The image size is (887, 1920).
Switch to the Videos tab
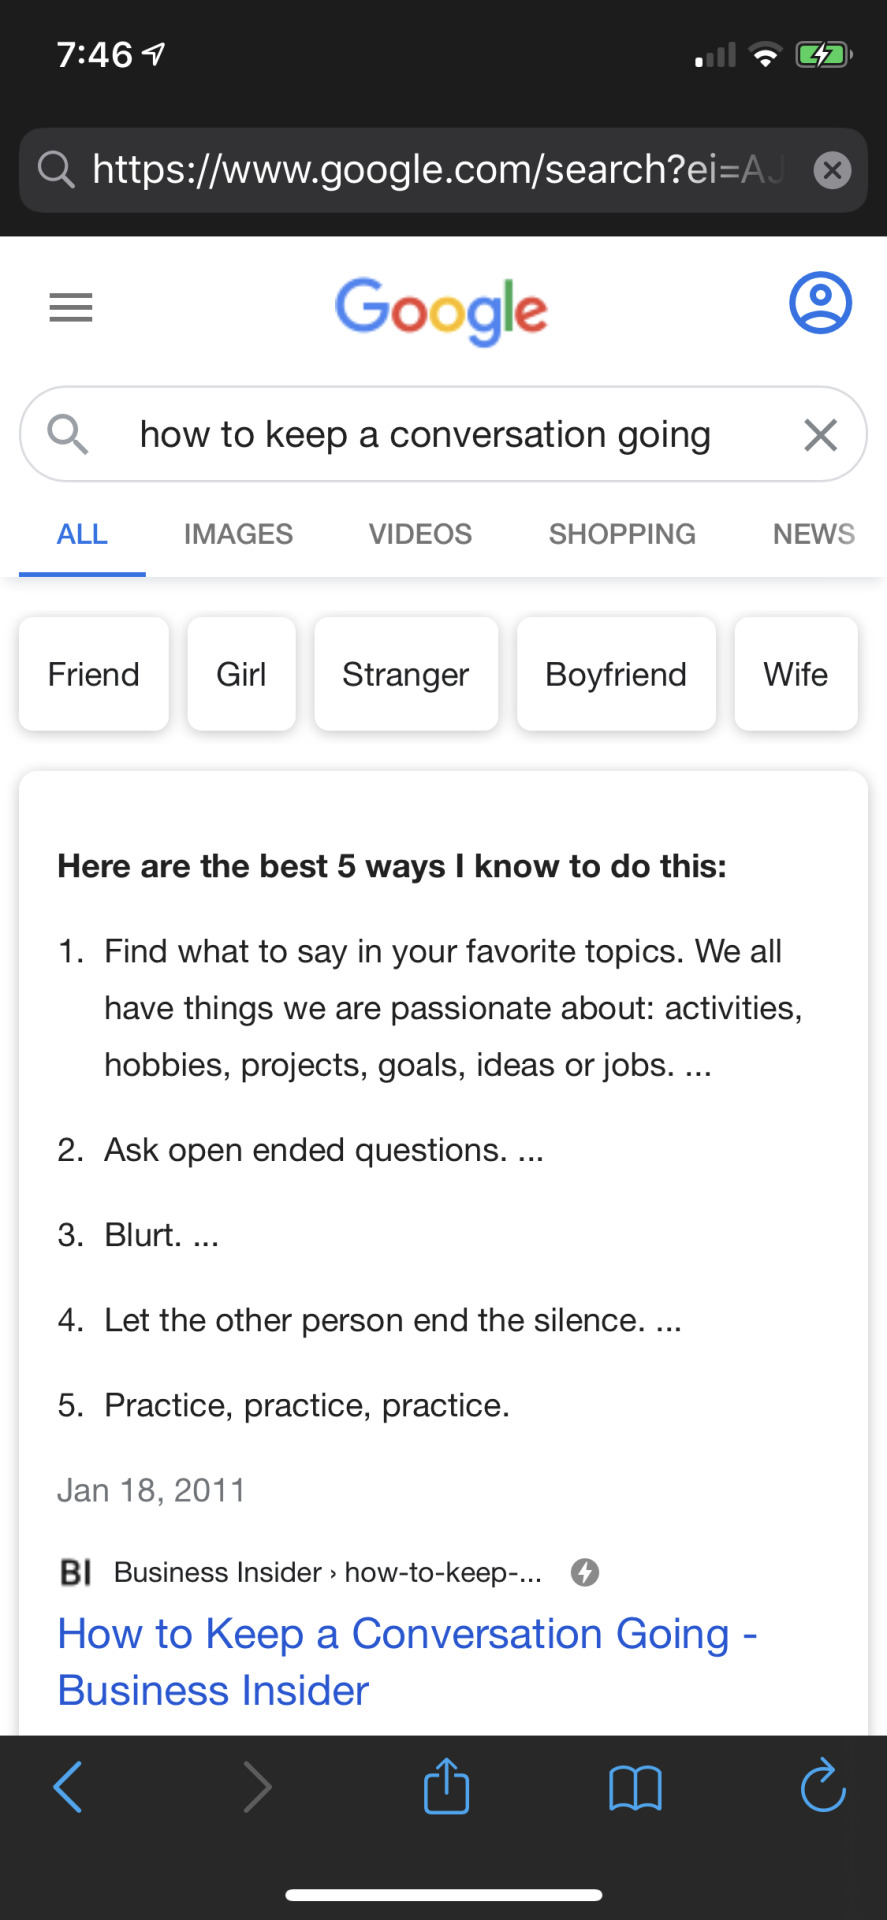(x=420, y=534)
